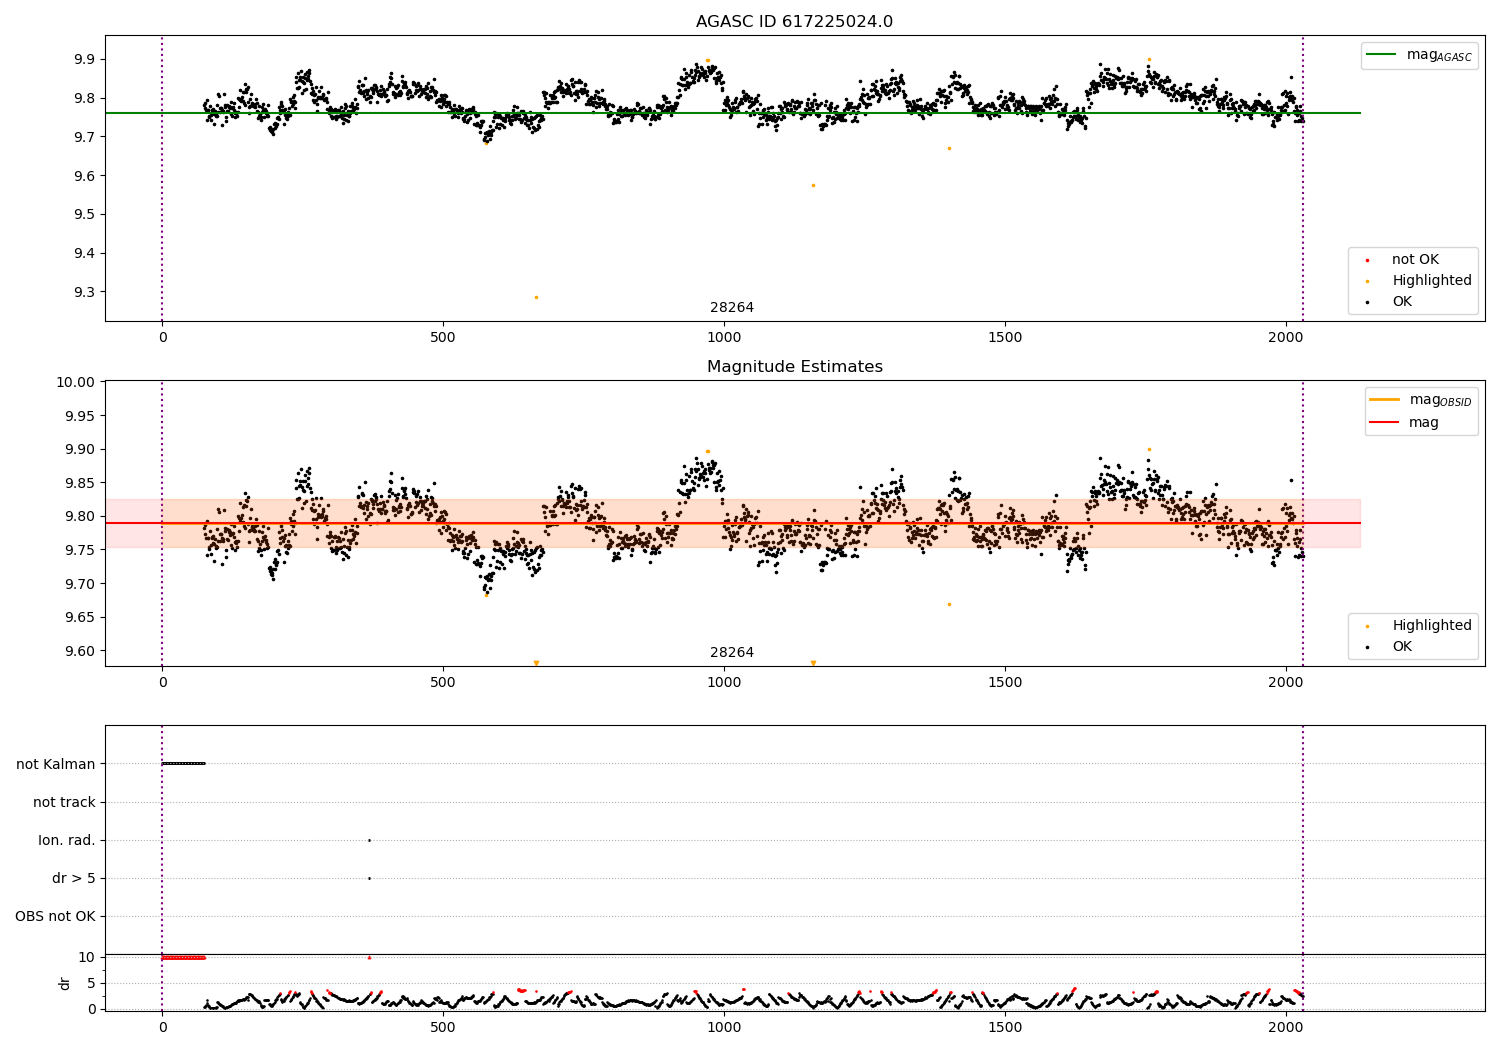Viewport: 1500px width, 1050px height.
Task: Select 'OK' in the top plot legend
Action: pyautogui.click(x=1402, y=302)
